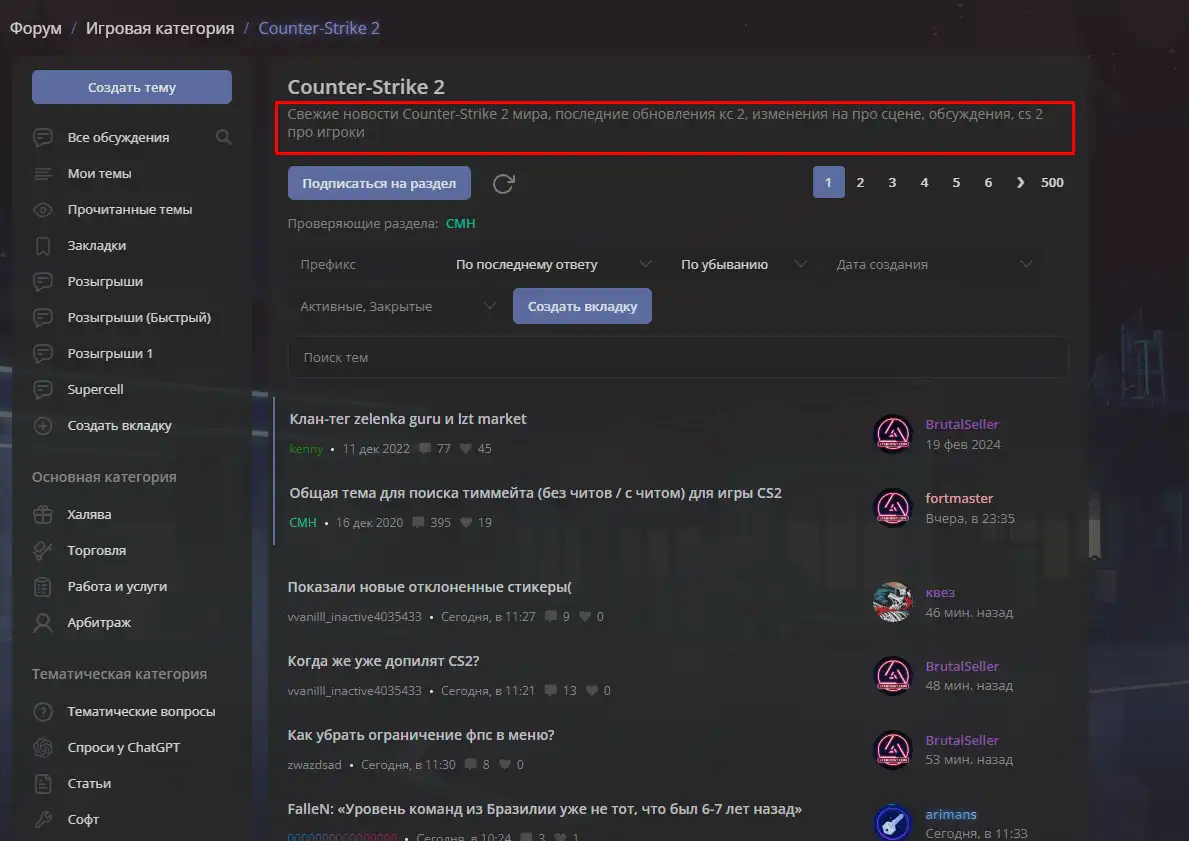Open fortmaster's avatar image

point(893,507)
